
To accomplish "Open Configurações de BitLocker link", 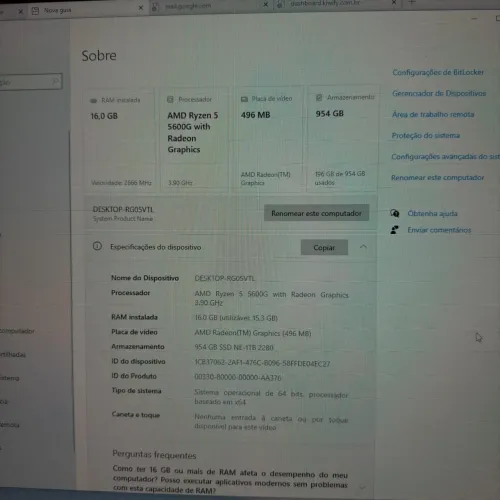I will (x=438, y=72).
